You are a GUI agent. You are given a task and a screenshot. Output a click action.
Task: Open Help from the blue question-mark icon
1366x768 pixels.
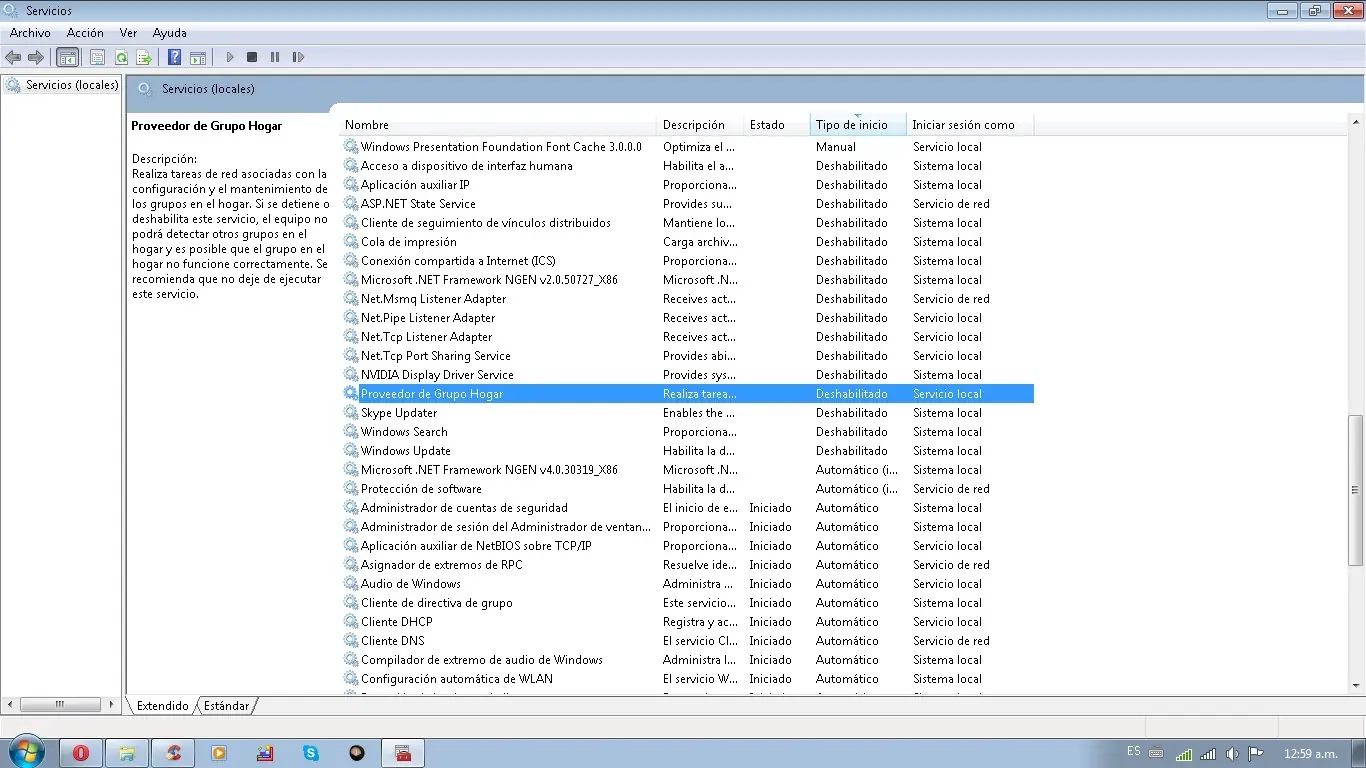tap(174, 57)
